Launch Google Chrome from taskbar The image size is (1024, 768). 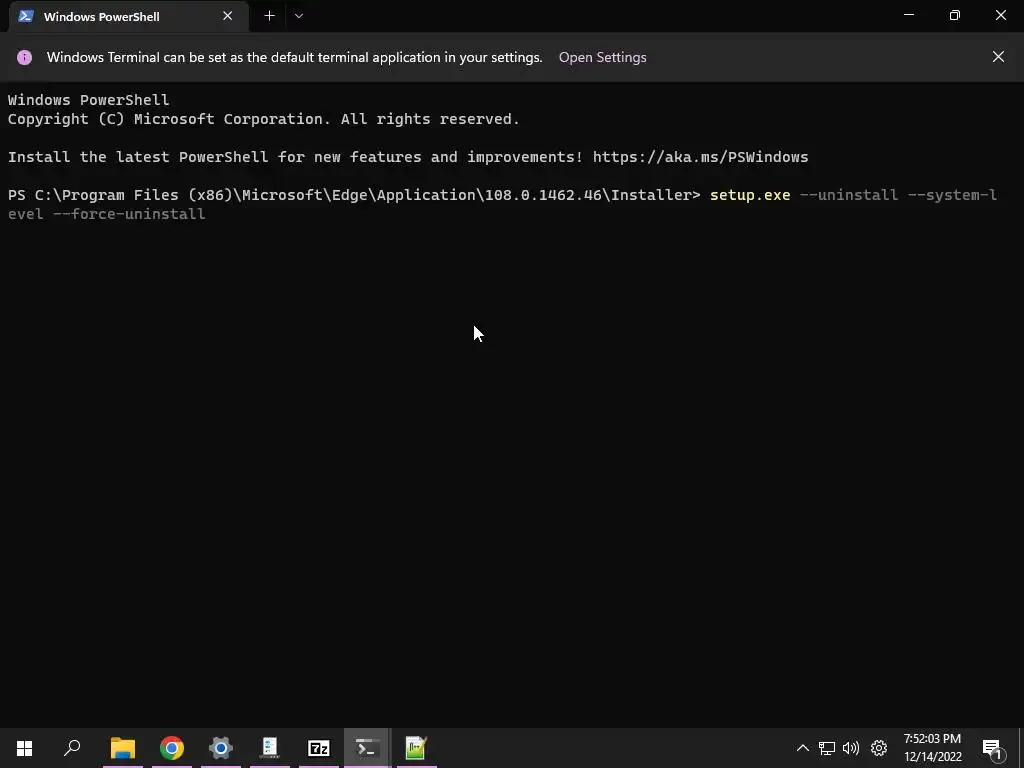[x=172, y=748]
